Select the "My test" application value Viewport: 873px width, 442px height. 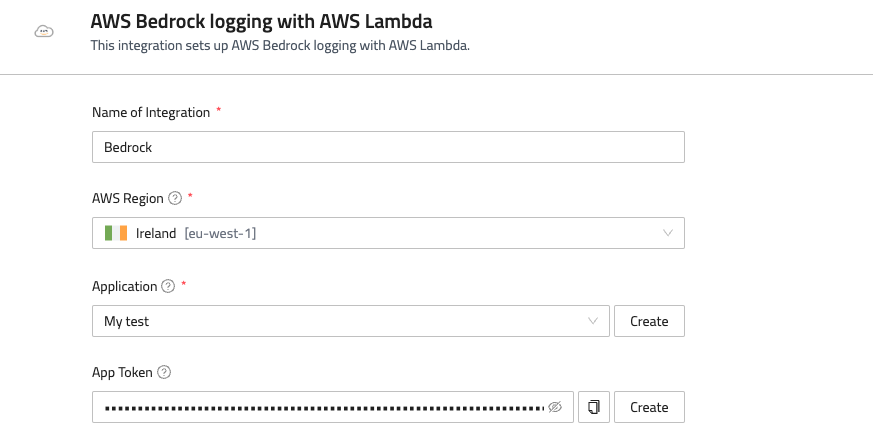(126, 321)
